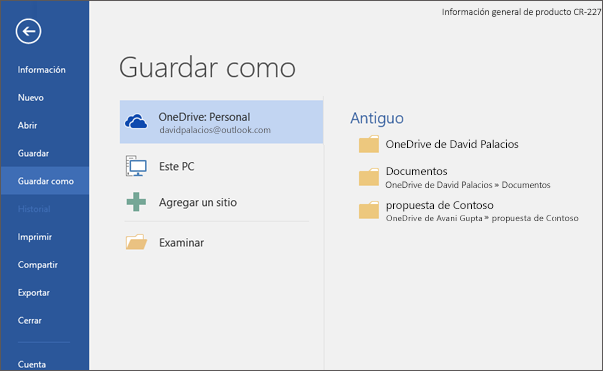Click the davidpalacios@outlook.com email text
The image size is (603, 371).
(x=215, y=130)
